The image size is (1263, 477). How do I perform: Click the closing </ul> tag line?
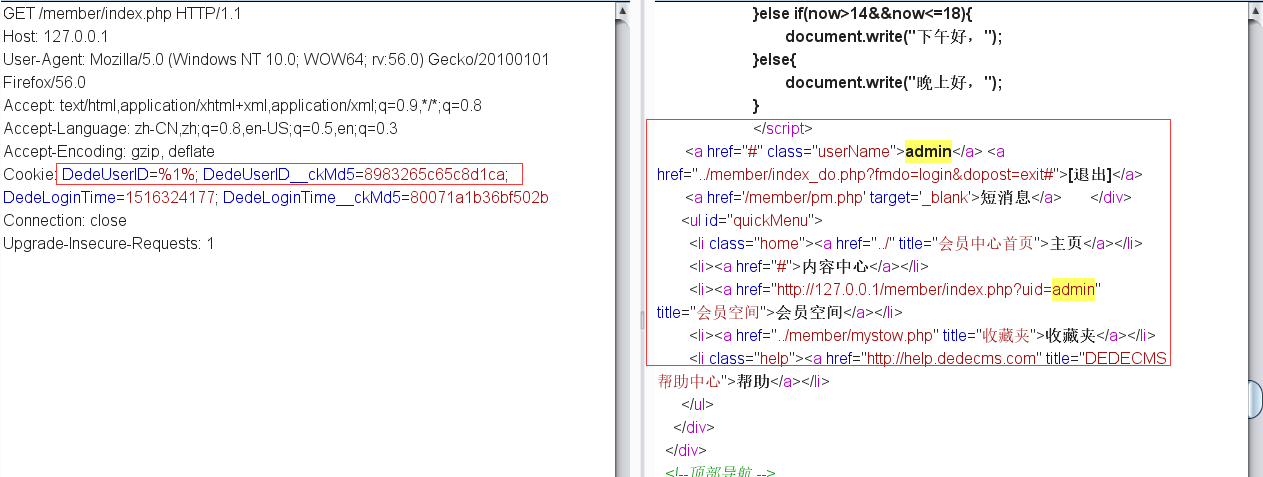[698, 405]
